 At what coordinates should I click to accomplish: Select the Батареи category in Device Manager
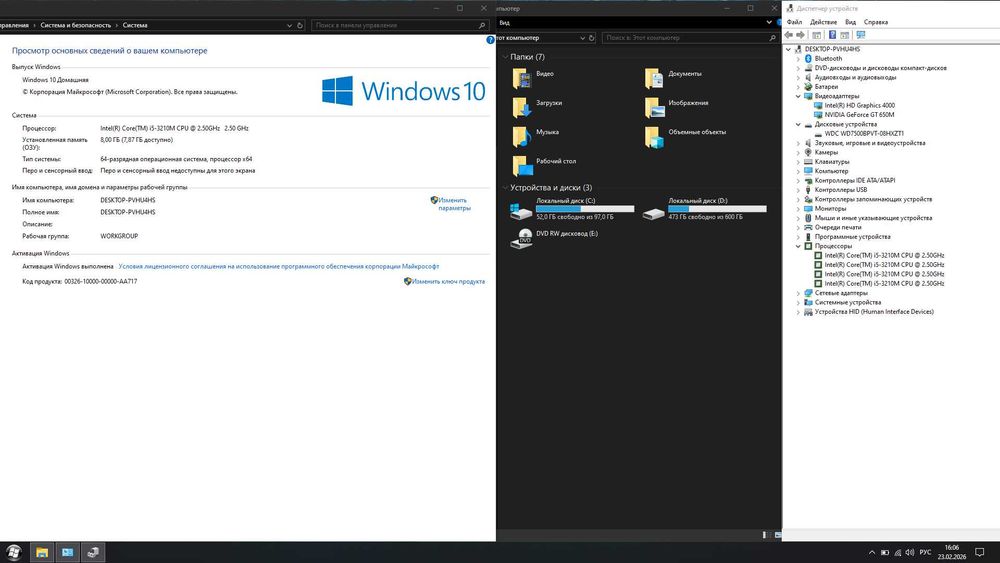pos(826,87)
